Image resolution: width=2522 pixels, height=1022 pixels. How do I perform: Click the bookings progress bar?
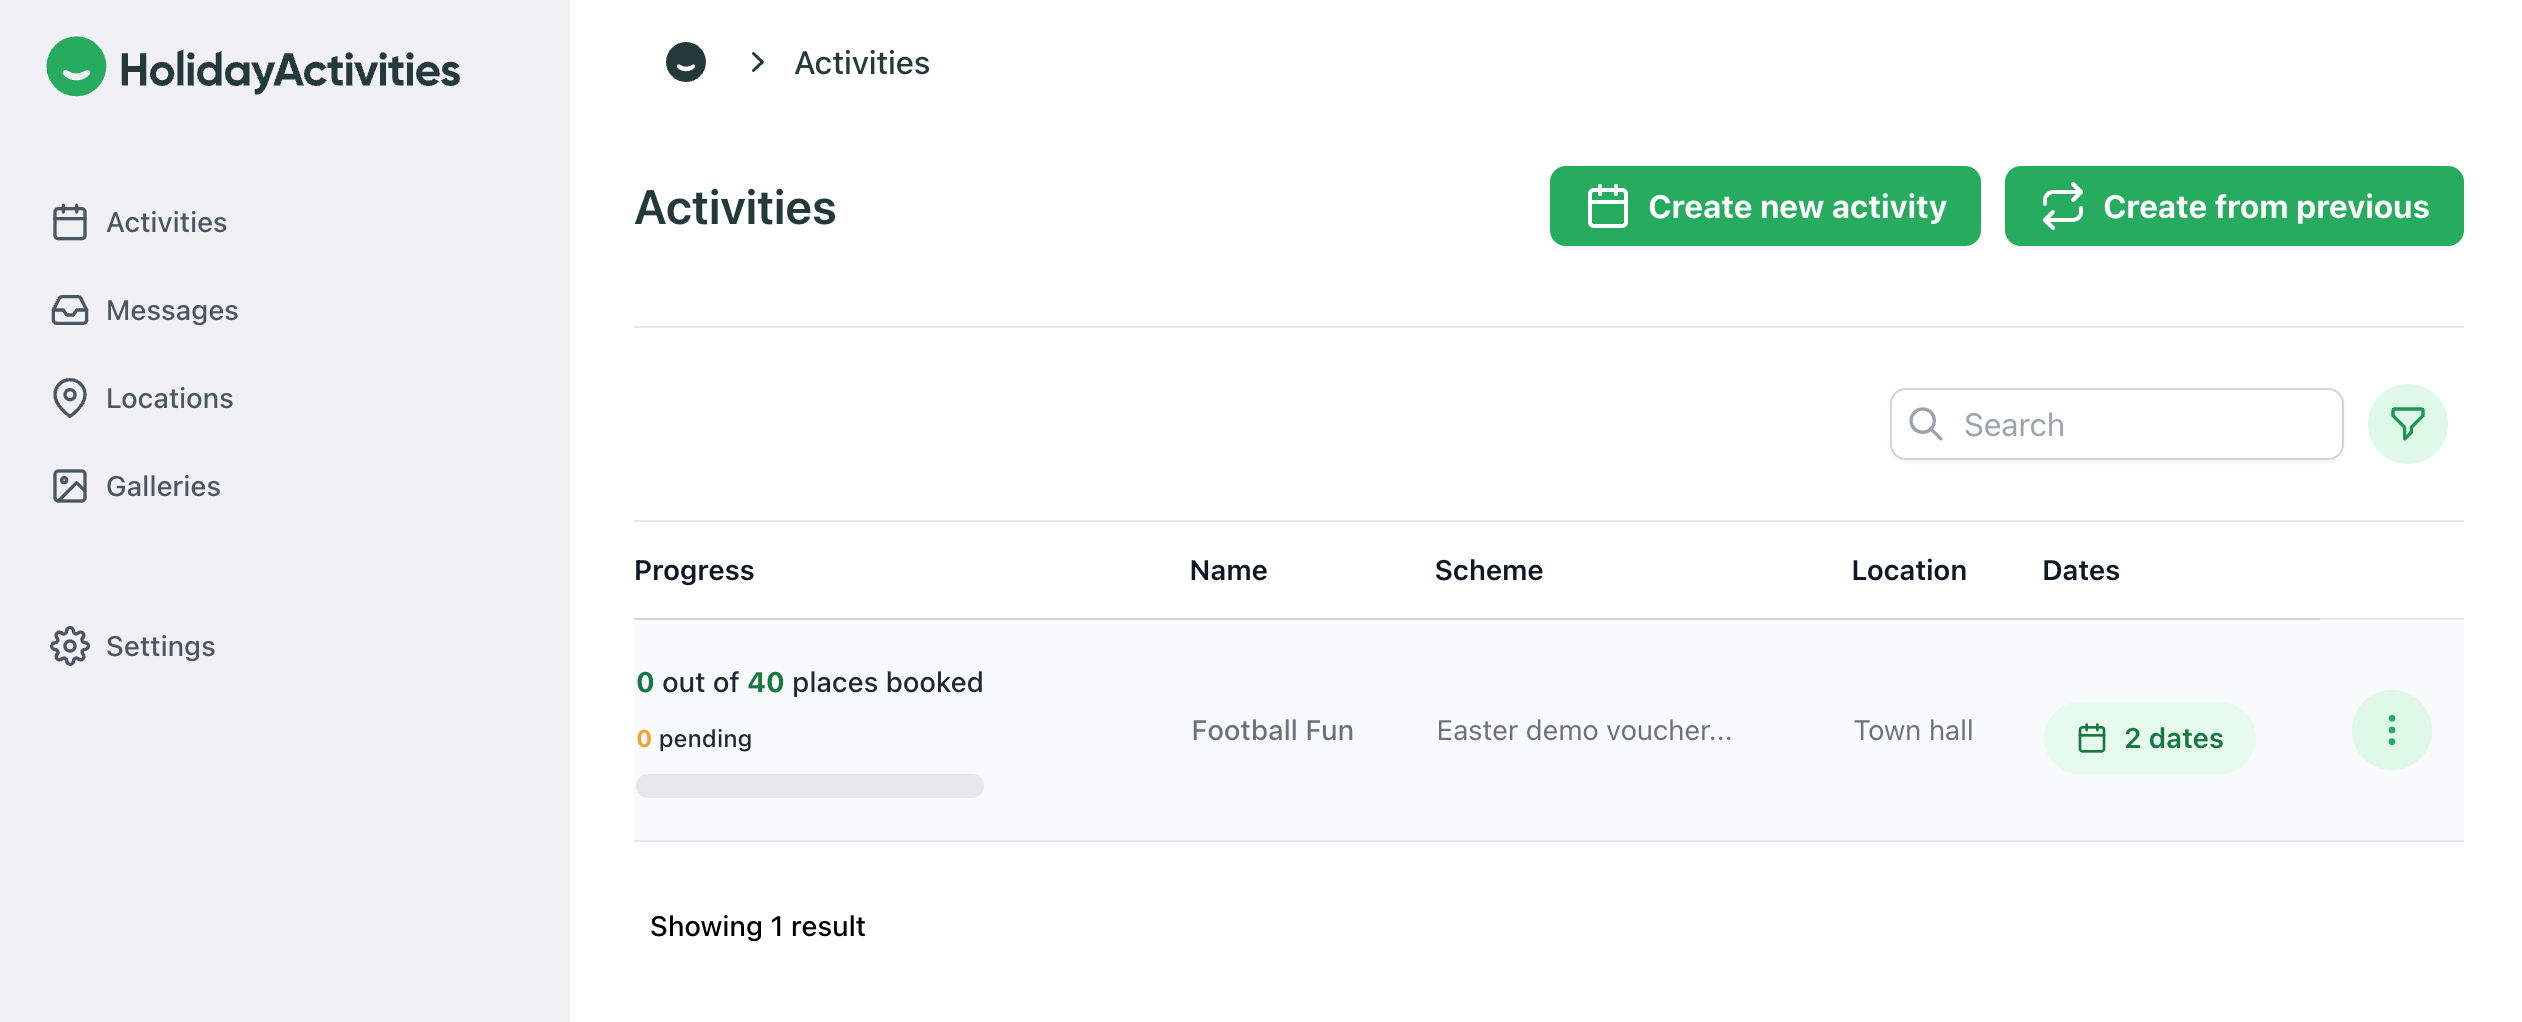point(809,786)
